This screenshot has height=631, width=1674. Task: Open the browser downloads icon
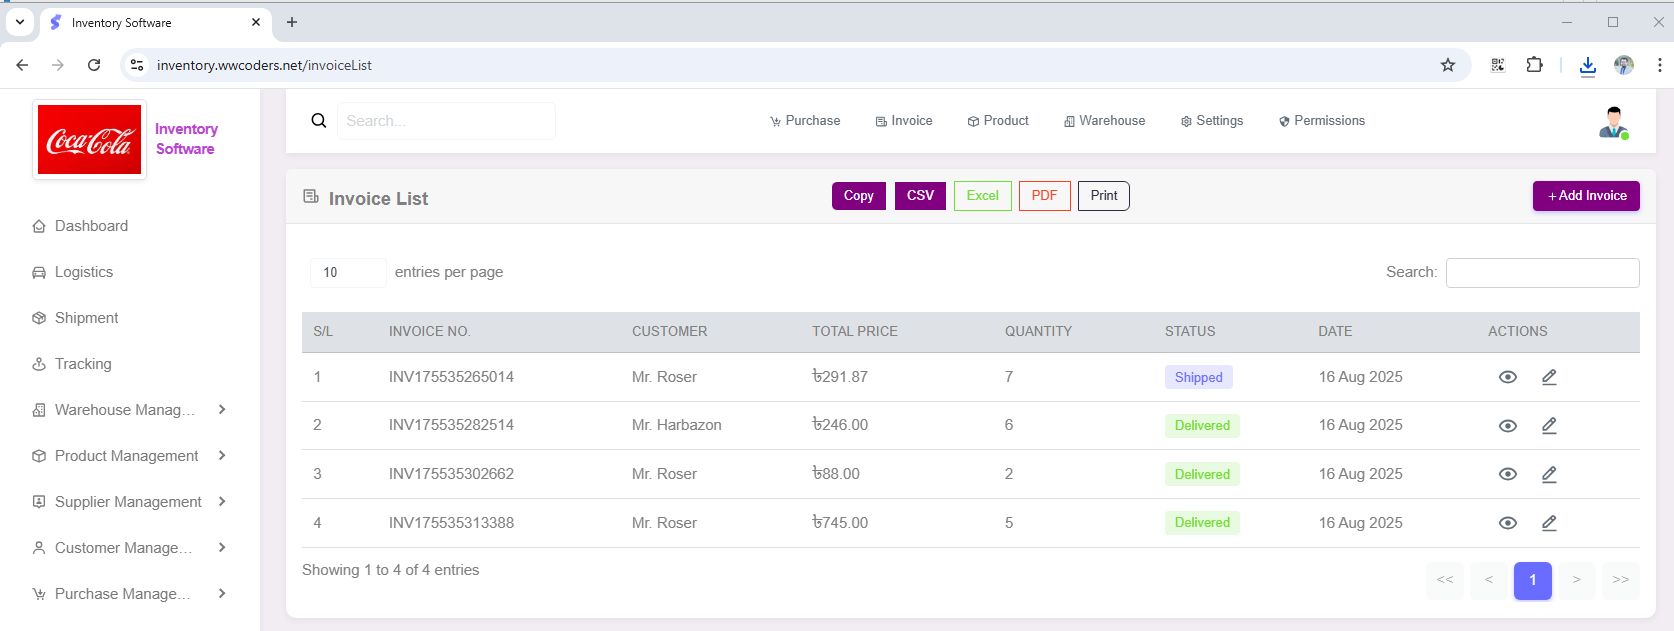[1587, 65]
